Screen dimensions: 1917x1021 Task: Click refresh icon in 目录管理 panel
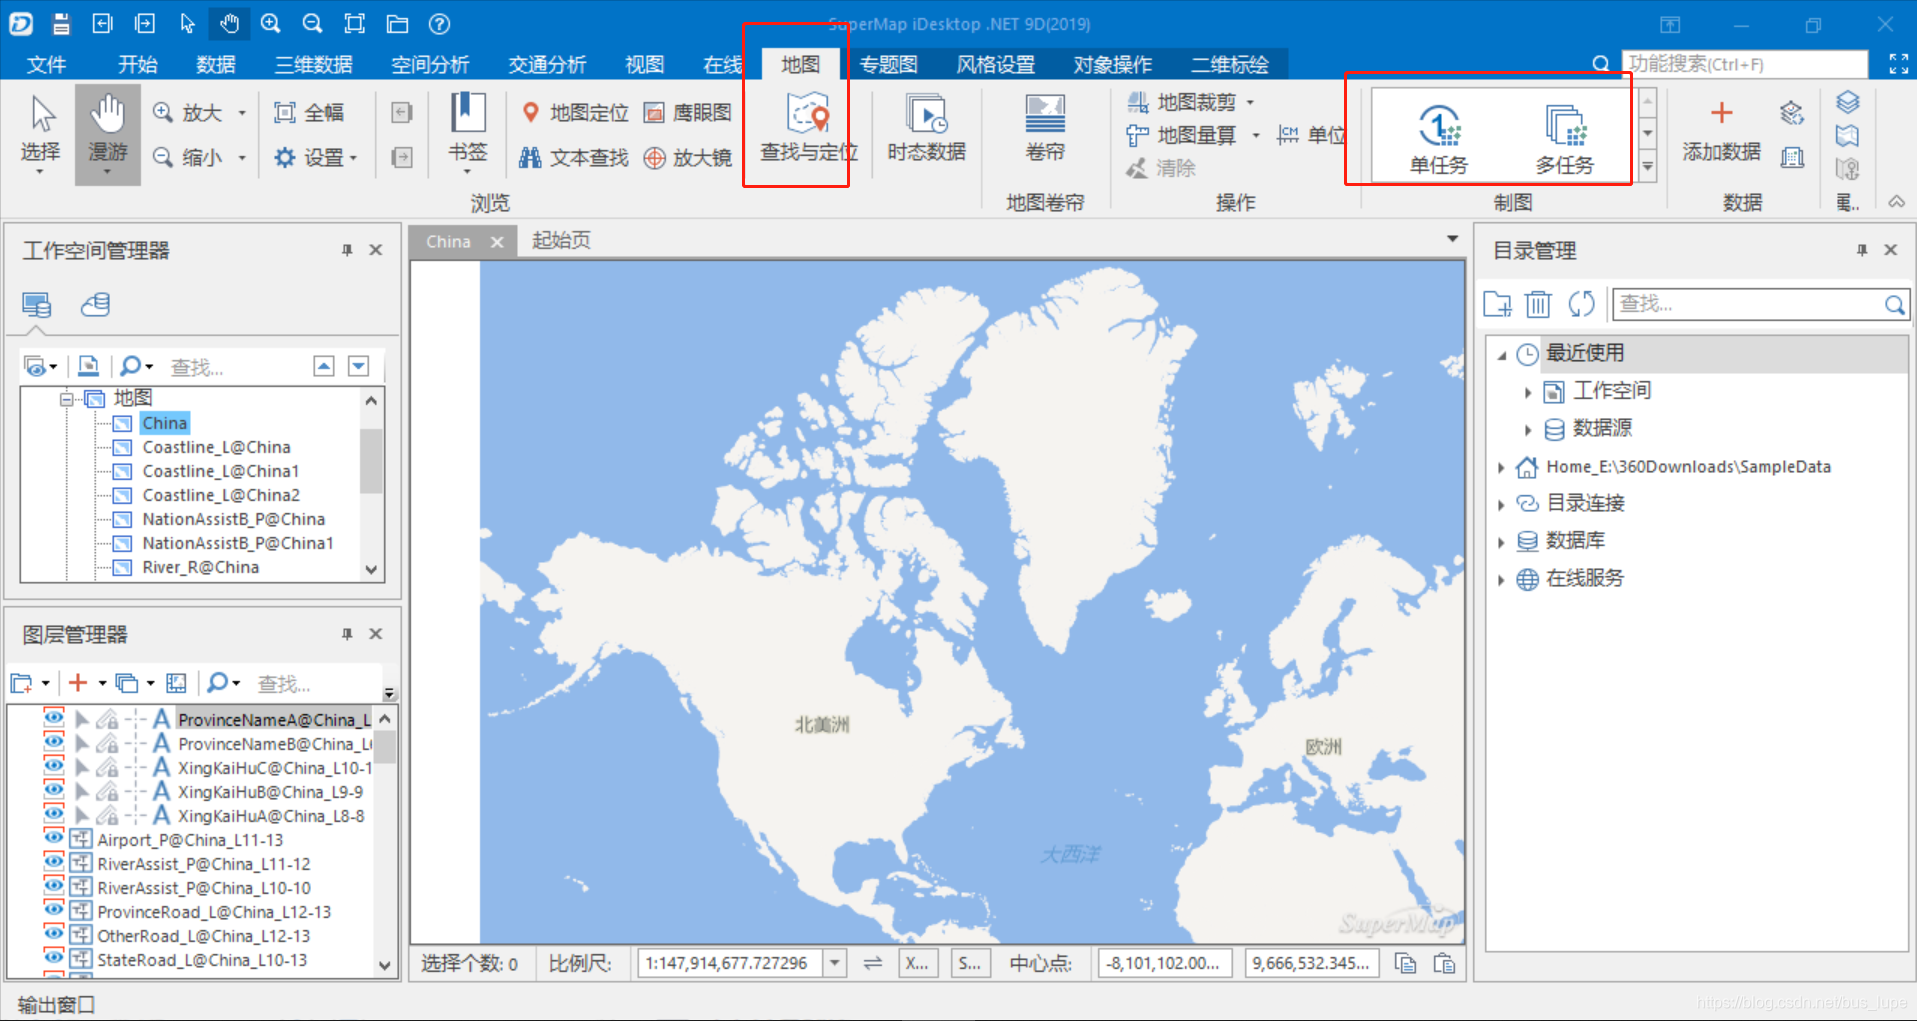[x=1581, y=303]
